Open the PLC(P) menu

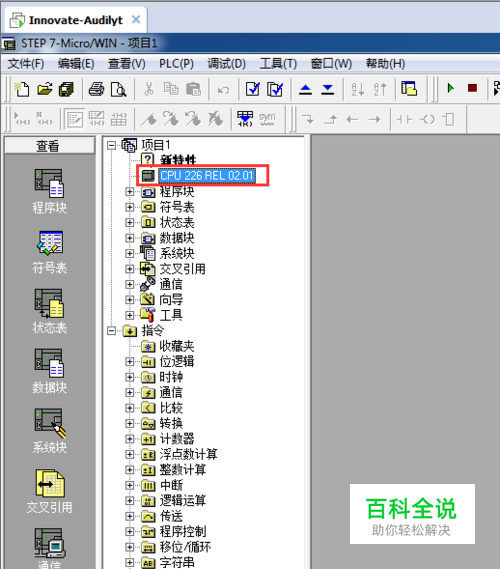coord(176,64)
